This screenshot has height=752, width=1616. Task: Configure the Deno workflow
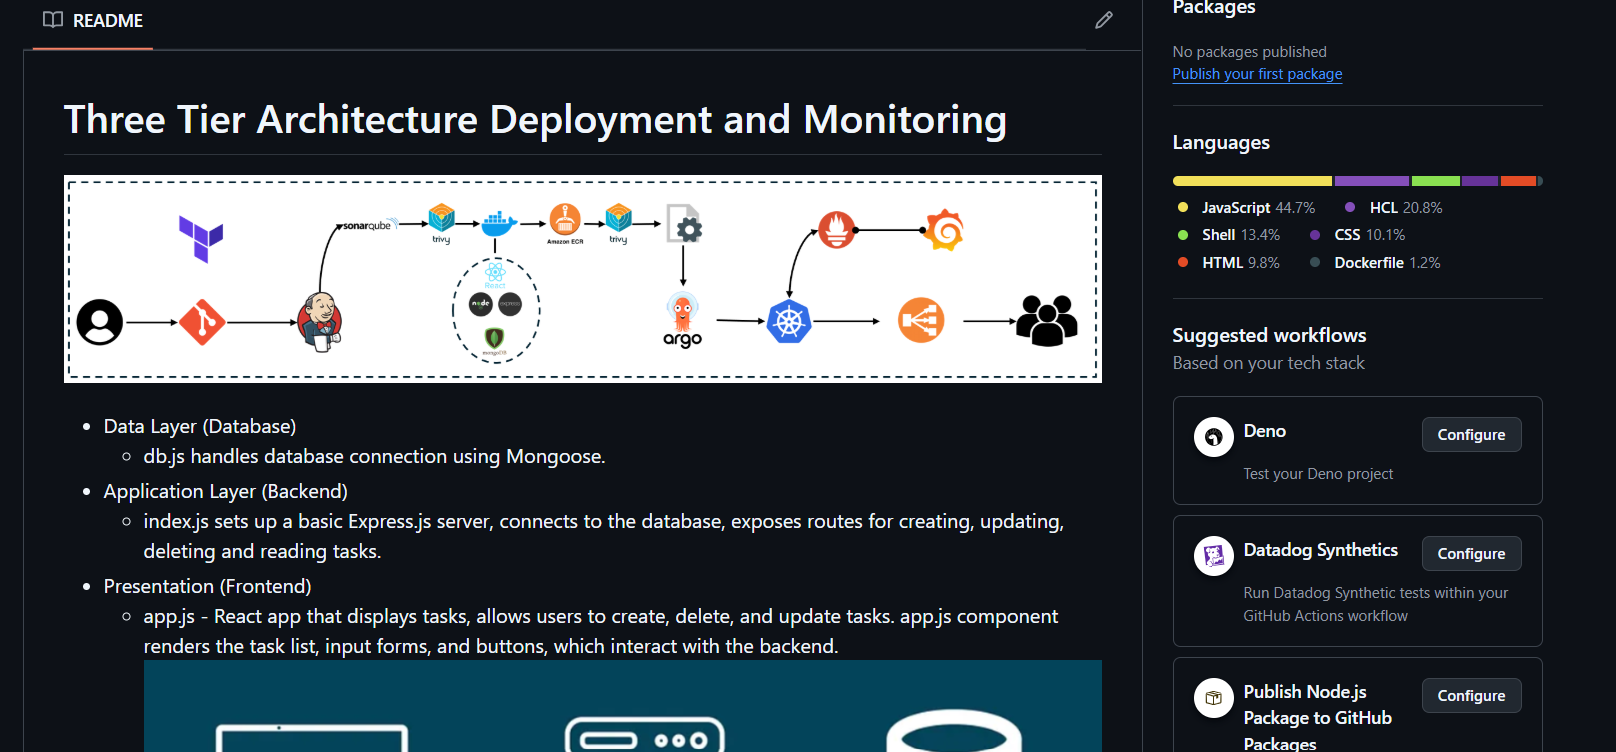tap(1470, 435)
